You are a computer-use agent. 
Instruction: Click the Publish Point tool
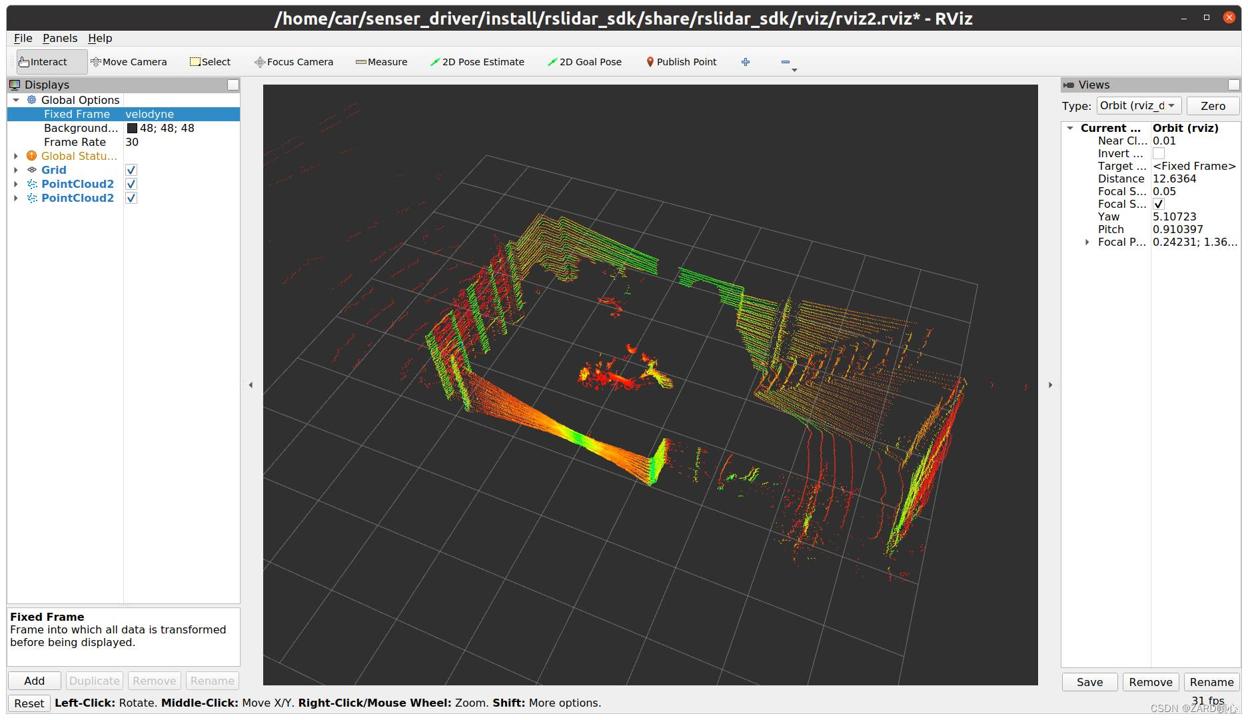(681, 62)
